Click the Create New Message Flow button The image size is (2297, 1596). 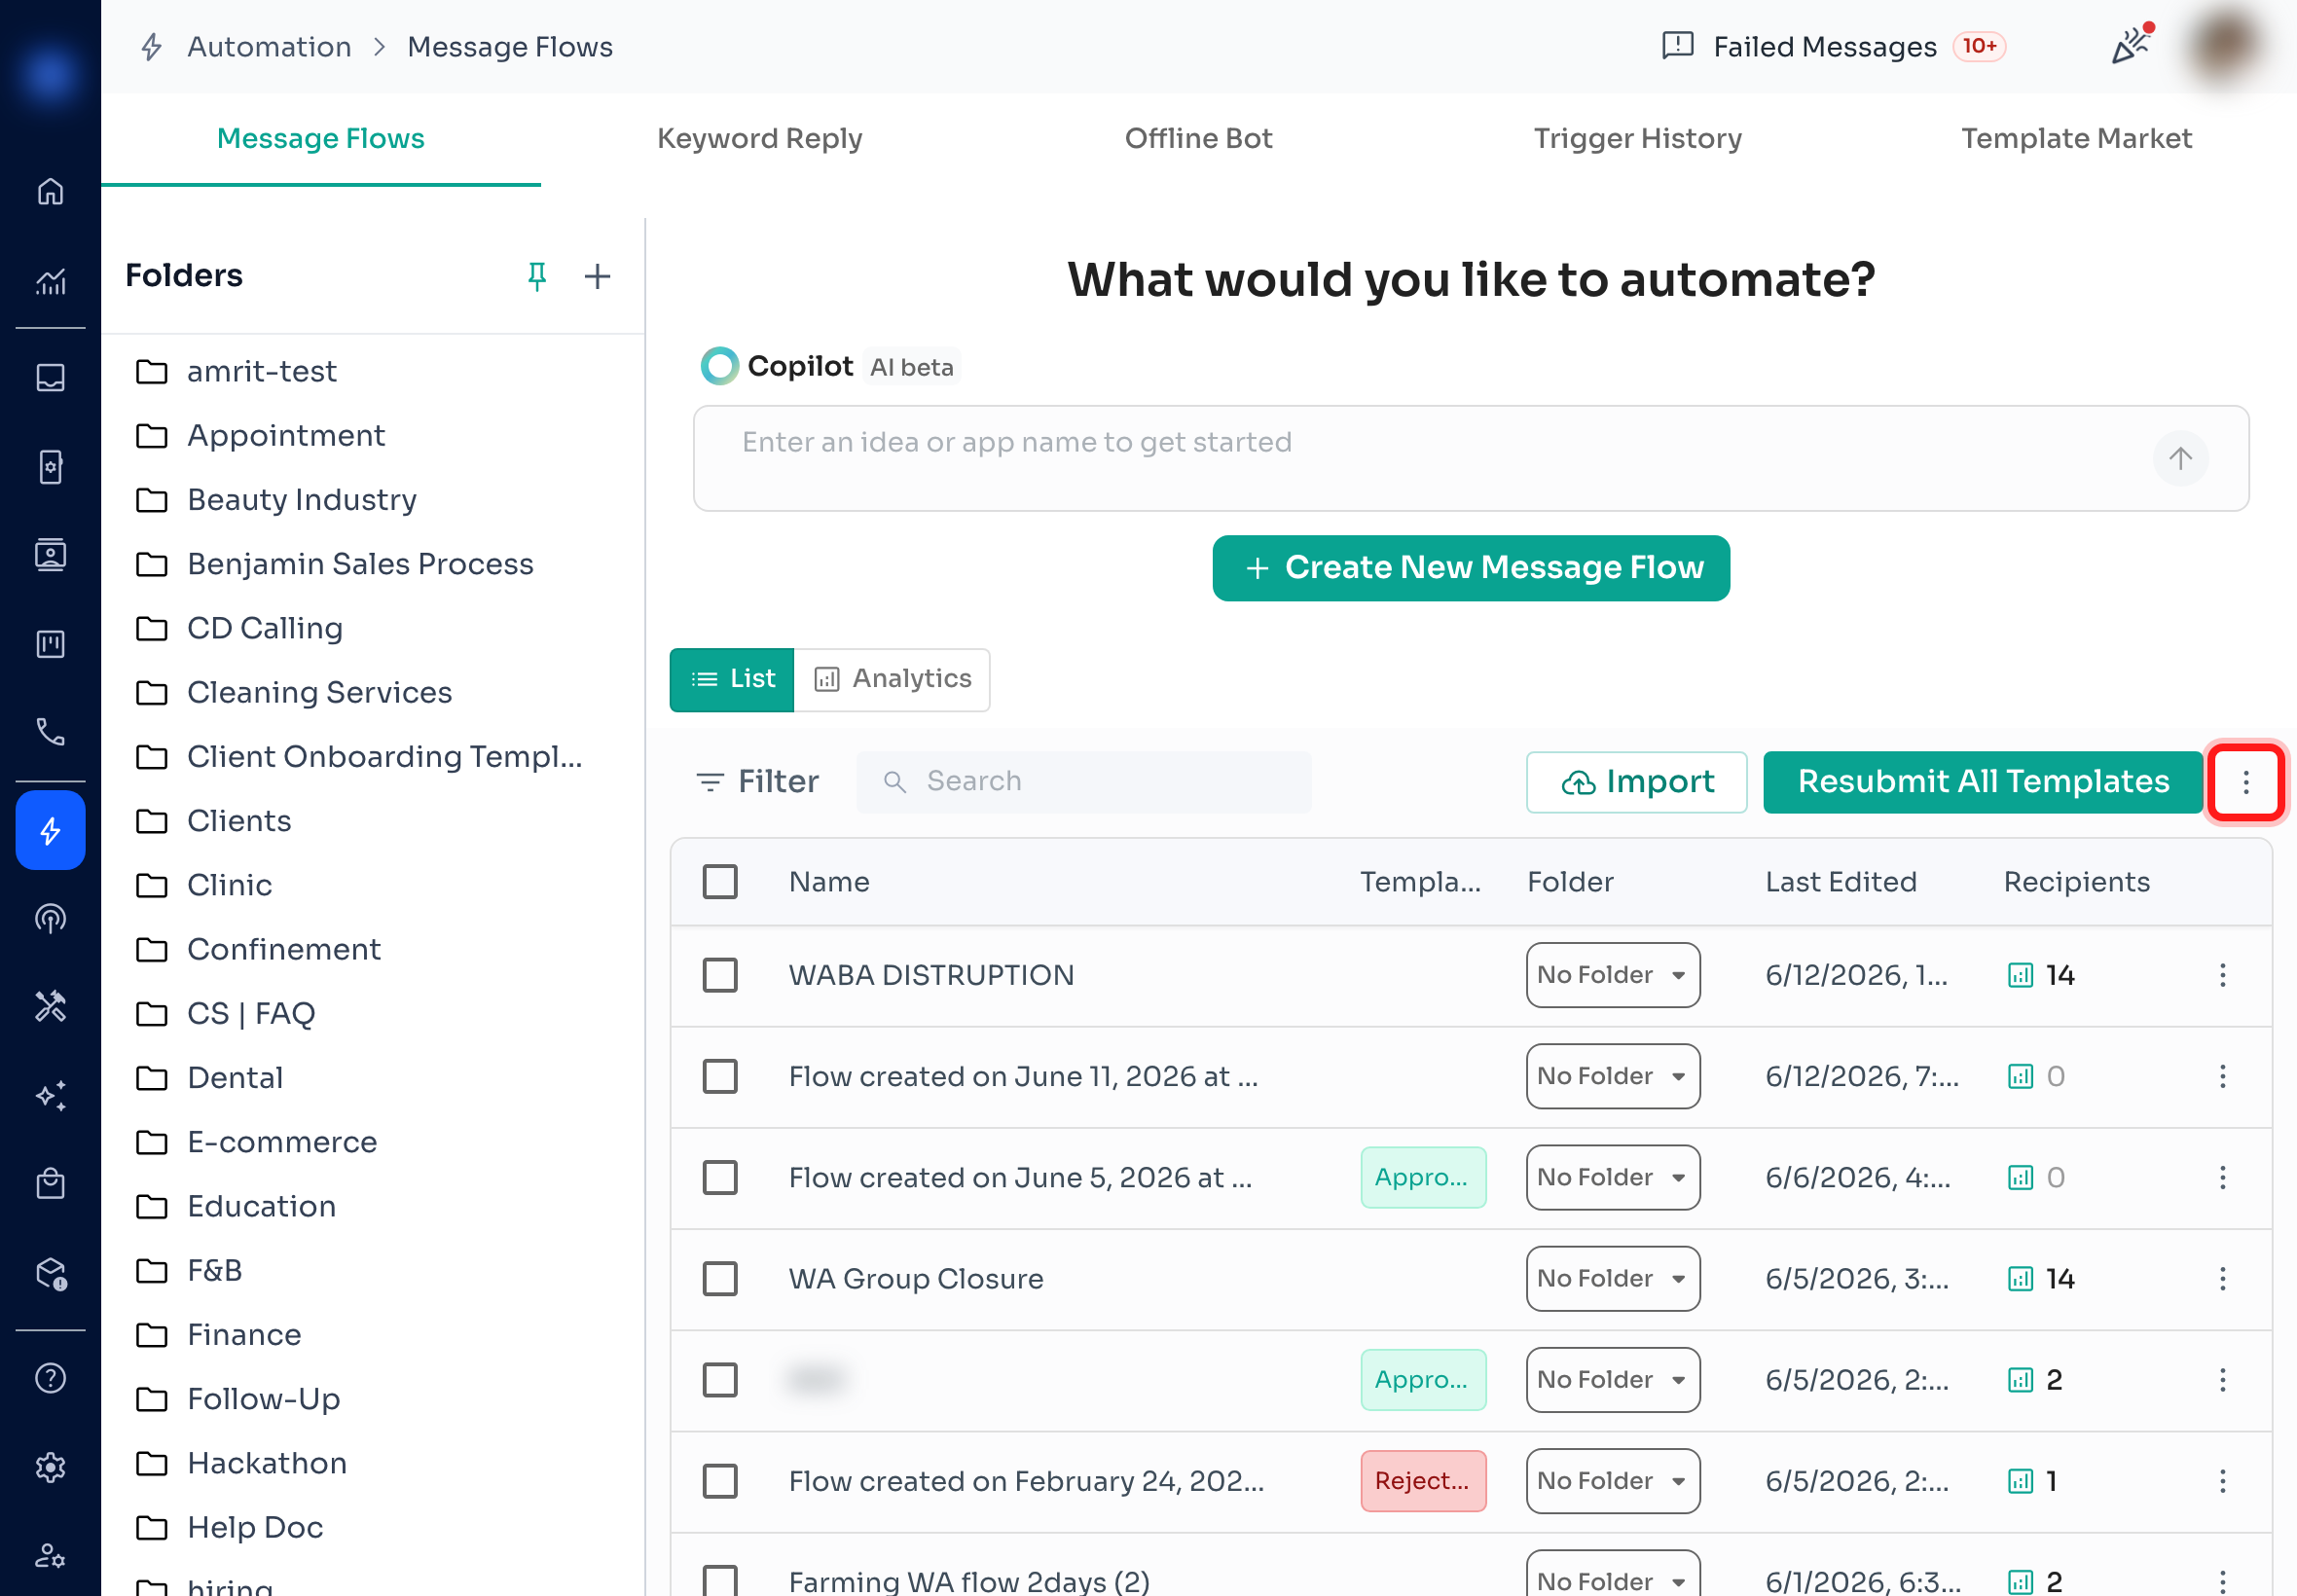1470,568
